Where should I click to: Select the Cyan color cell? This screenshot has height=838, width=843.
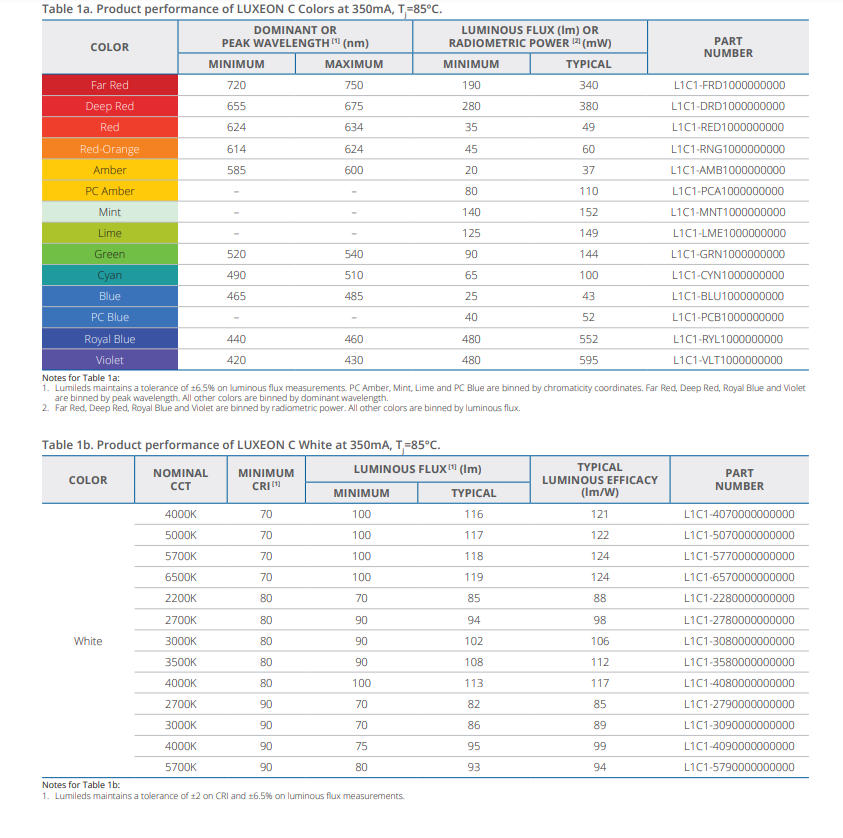pos(110,275)
